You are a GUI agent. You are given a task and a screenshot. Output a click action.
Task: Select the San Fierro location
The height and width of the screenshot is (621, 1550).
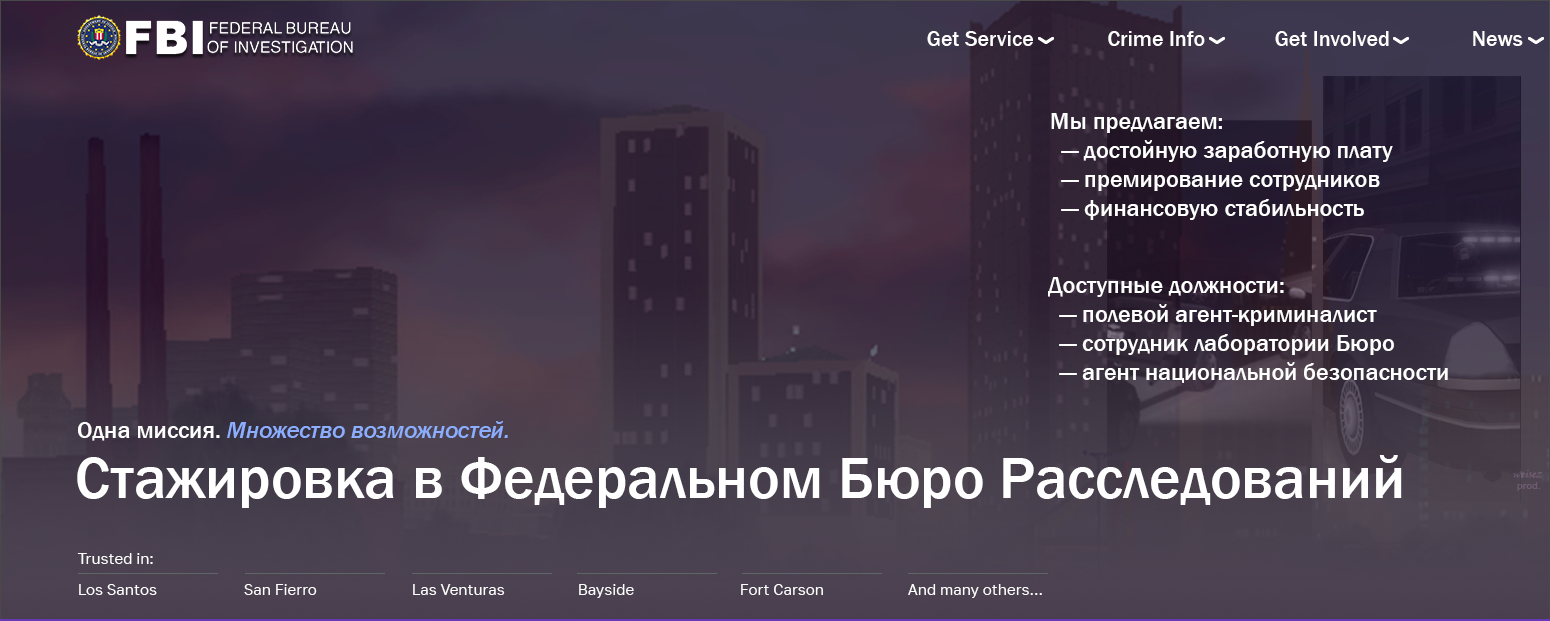(280, 590)
